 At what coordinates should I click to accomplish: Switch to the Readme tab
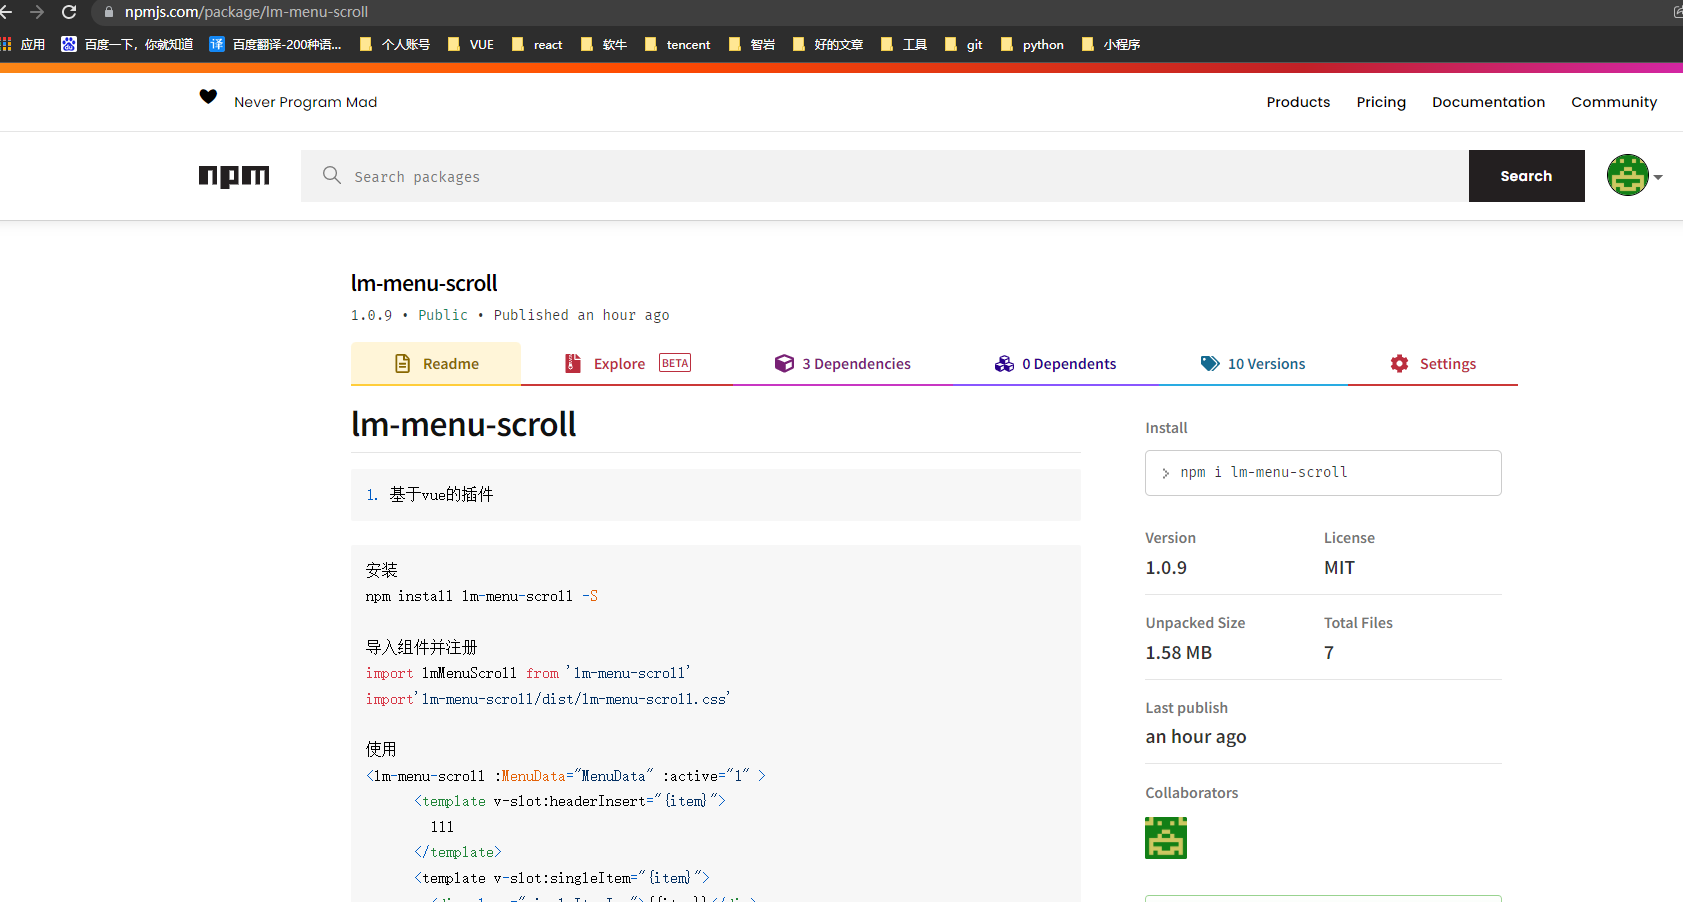pos(436,364)
